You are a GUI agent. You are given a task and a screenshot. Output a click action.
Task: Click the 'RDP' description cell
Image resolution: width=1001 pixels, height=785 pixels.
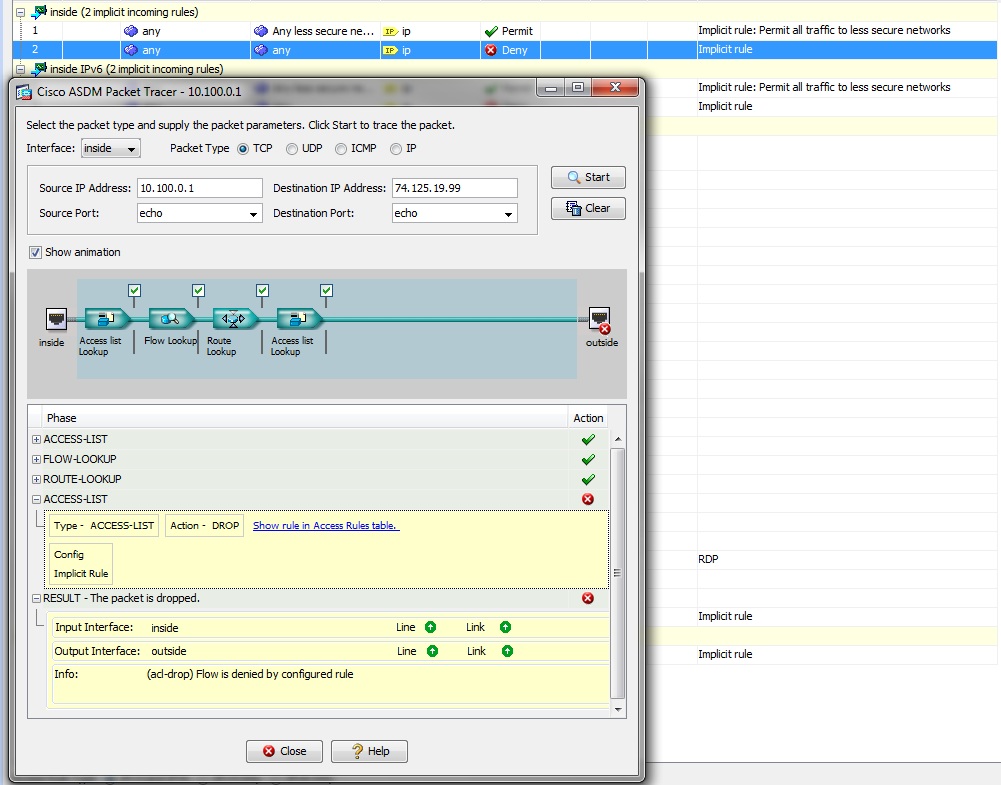708,559
